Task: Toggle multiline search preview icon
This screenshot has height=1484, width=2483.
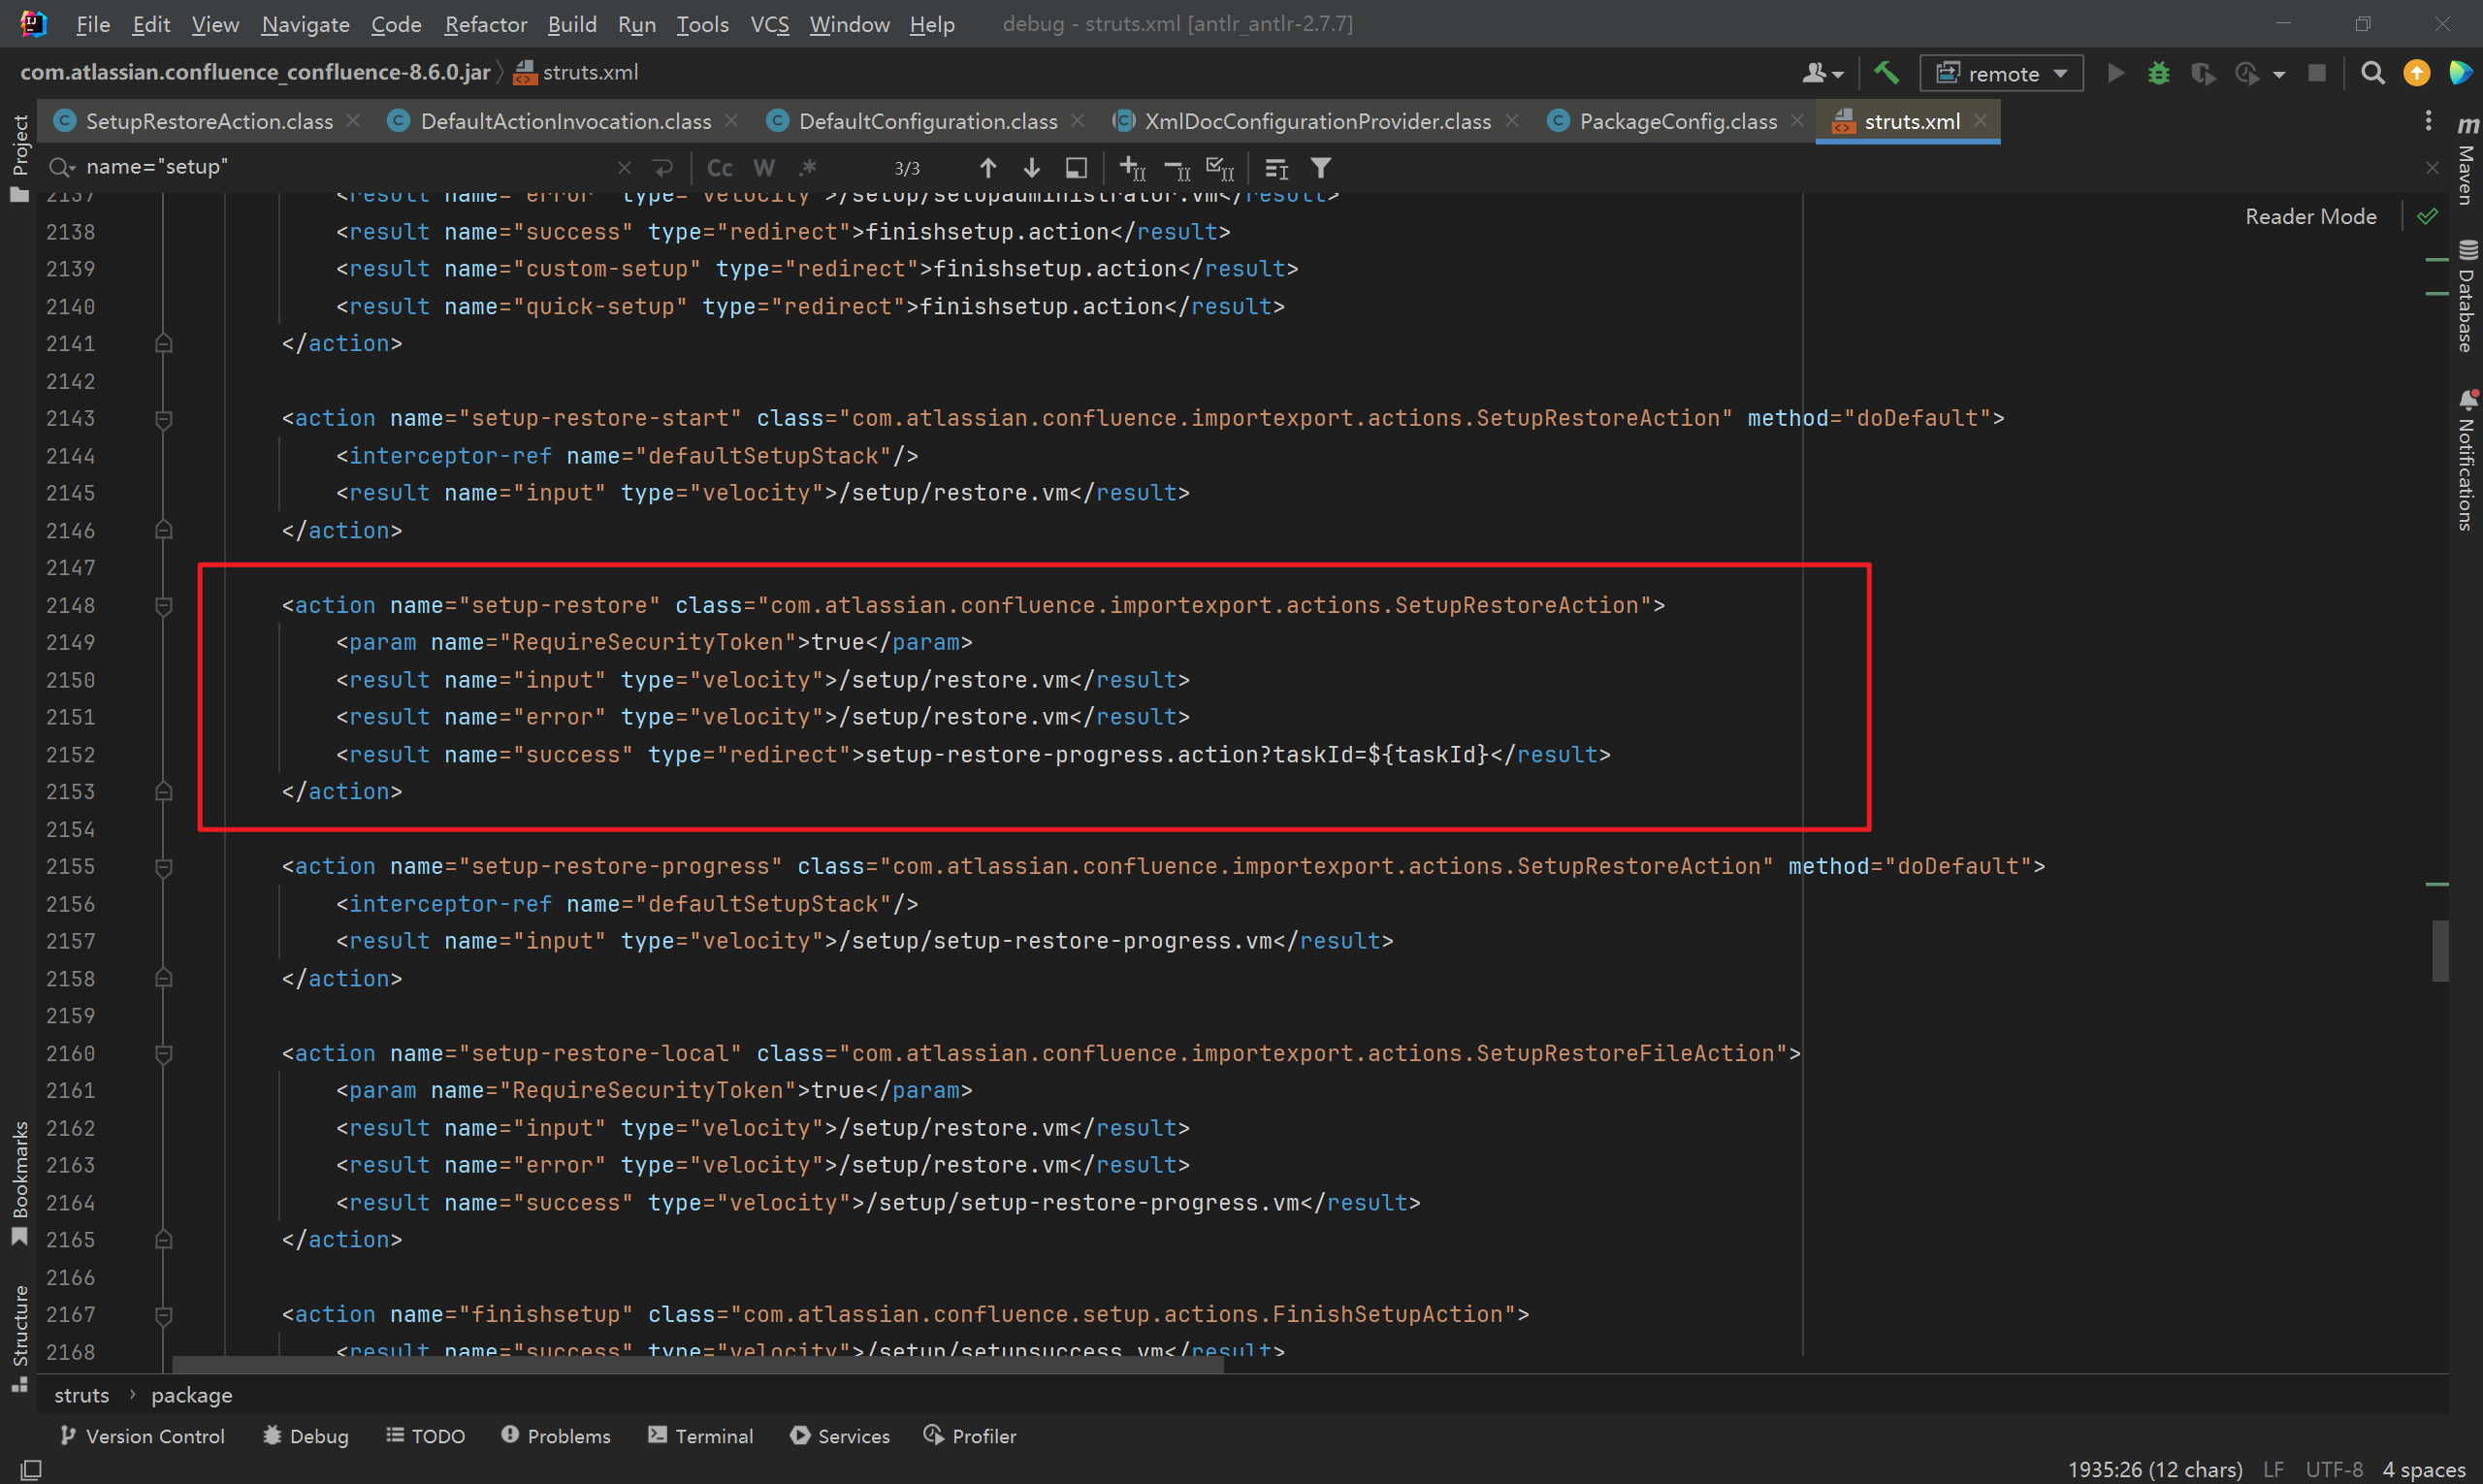Action: 1276,168
